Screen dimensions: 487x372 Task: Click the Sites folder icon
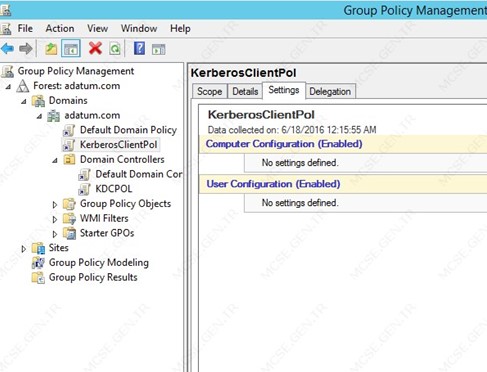coord(38,248)
